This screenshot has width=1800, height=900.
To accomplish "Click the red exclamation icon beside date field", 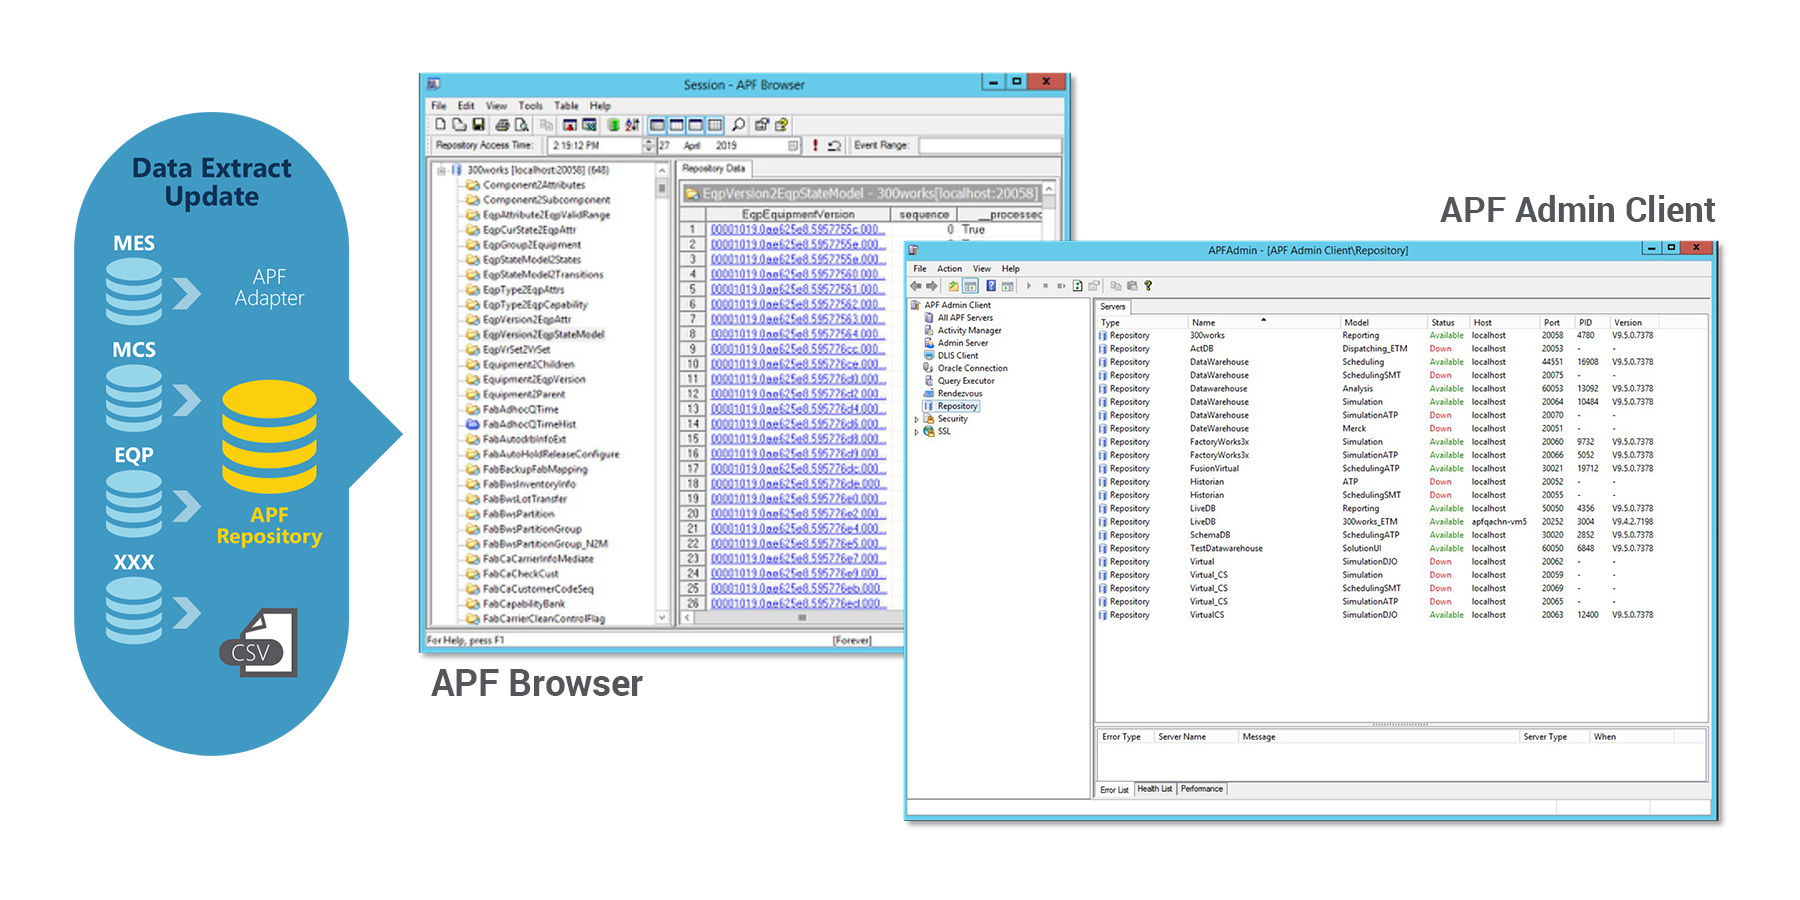I will pyautogui.click(x=815, y=145).
